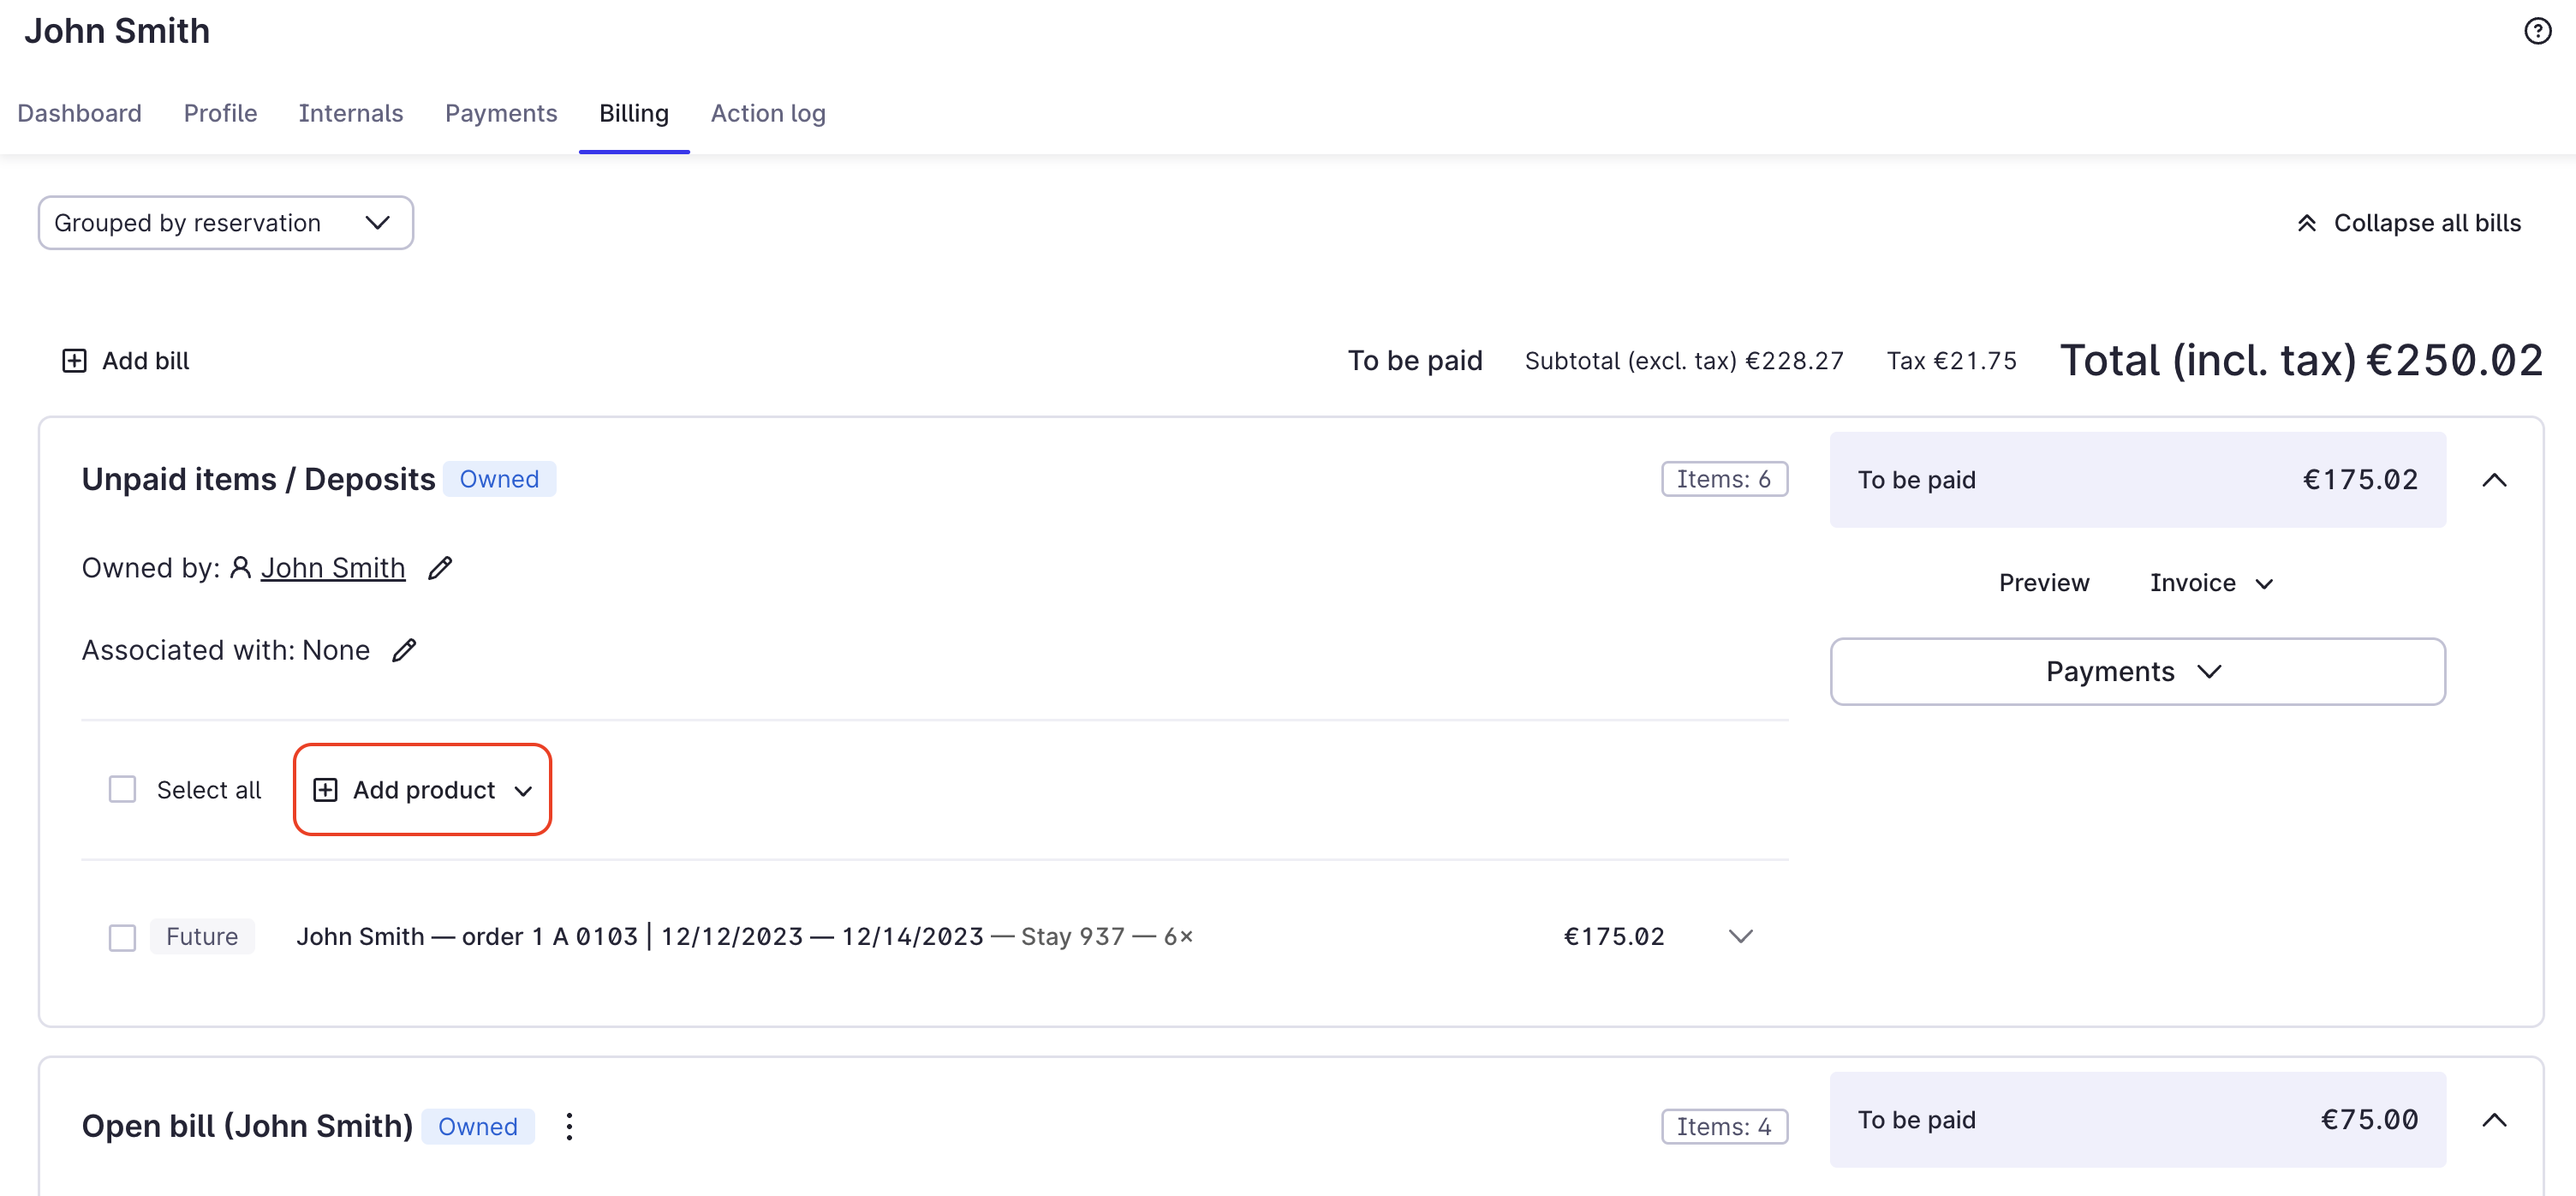Open the John Smith owner link
This screenshot has width=2576, height=1196.
coord(332,568)
